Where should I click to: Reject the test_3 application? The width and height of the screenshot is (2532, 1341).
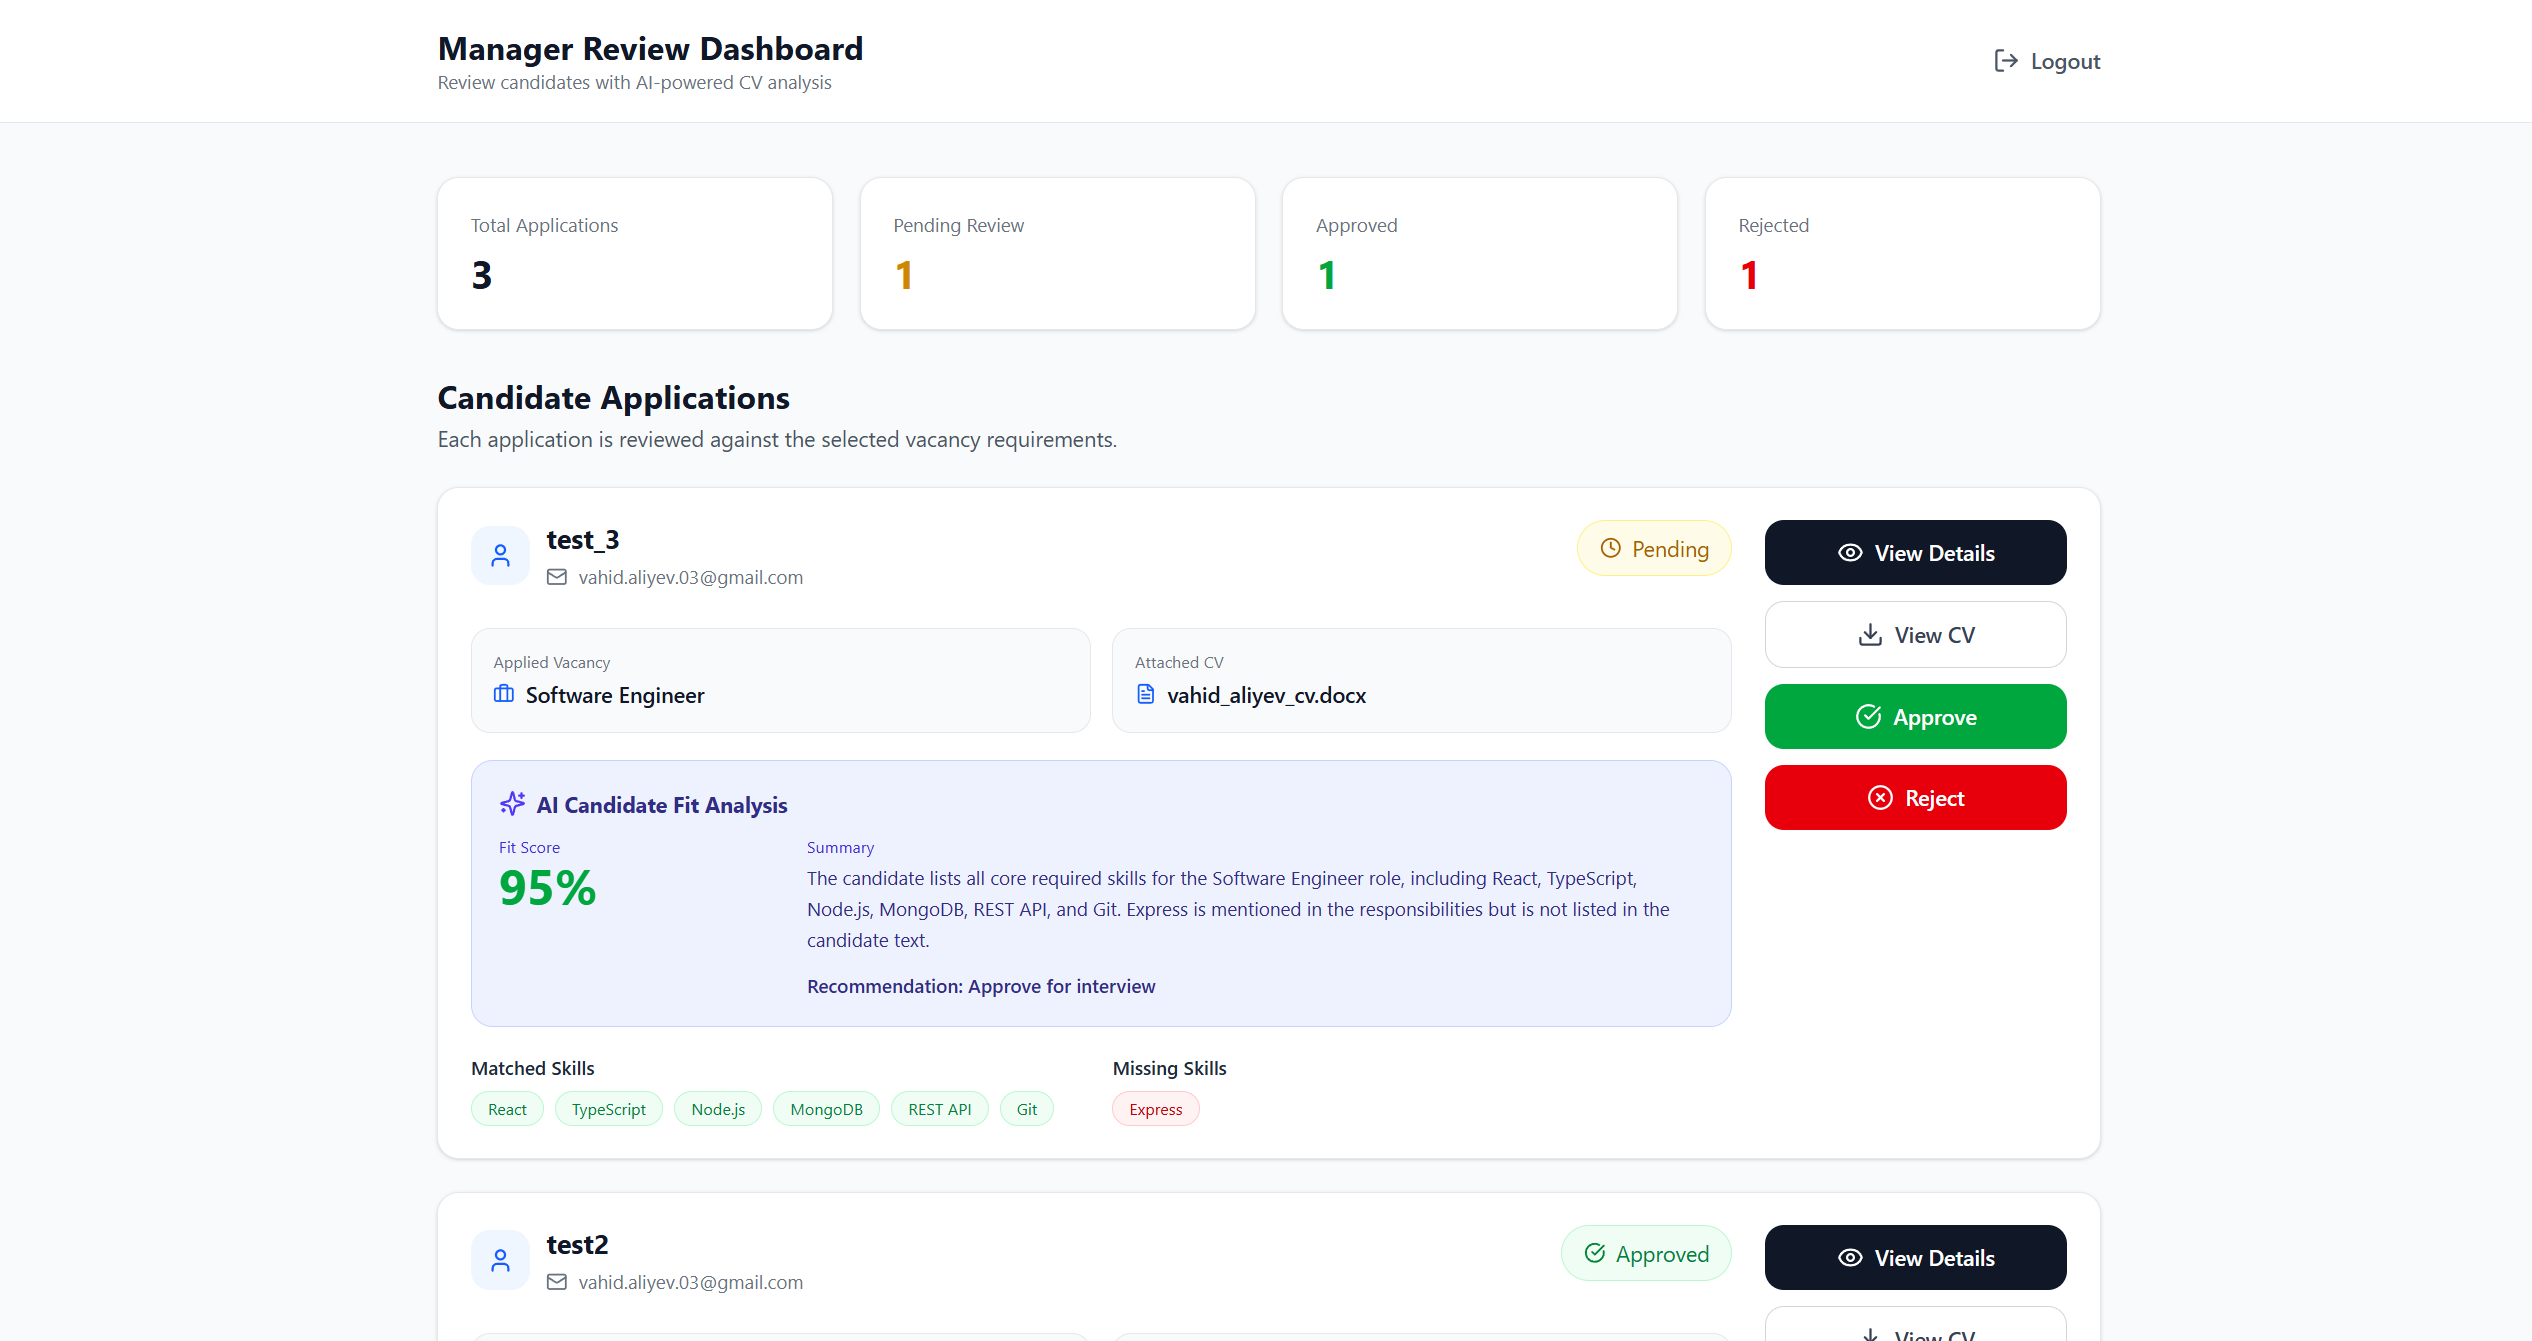(x=1915, y=798)
